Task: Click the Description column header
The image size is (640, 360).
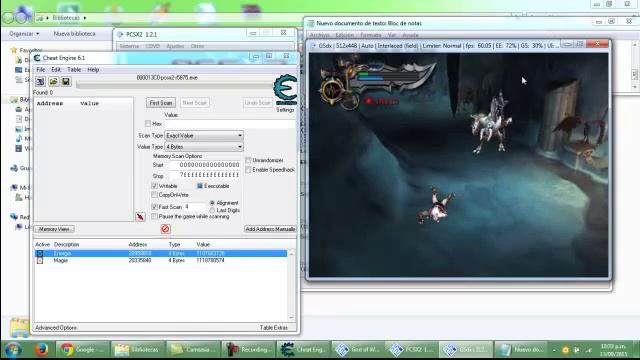Action: (67, 244)
